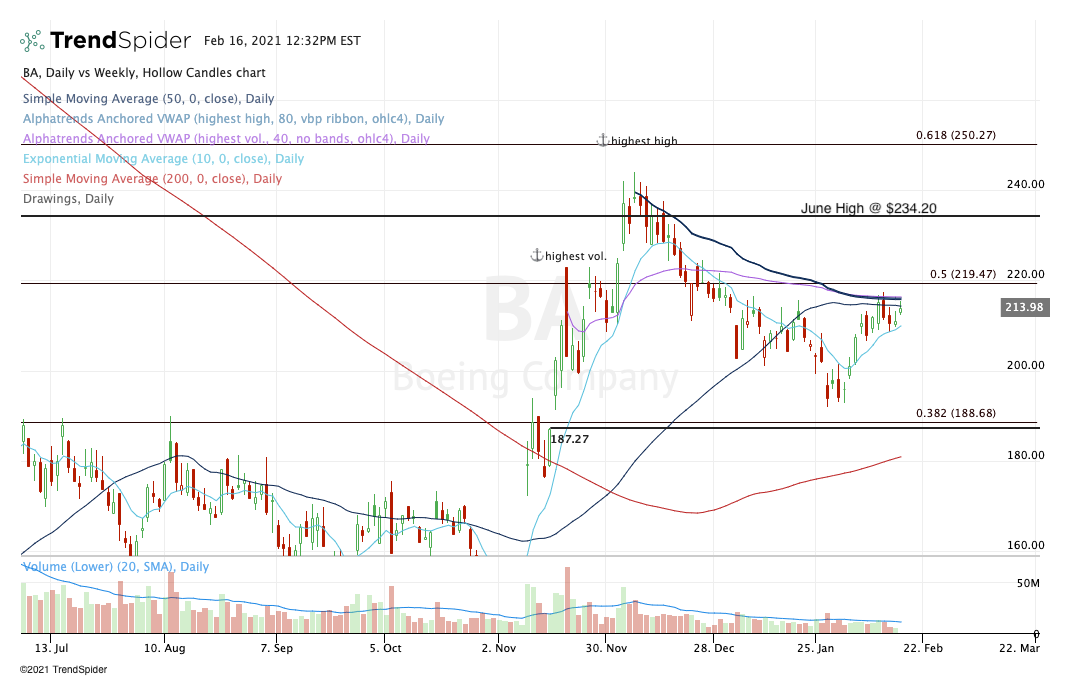Click the 7. Sep date axis label
This screenshot has height=679, width=1070.
tap(276, 648)
